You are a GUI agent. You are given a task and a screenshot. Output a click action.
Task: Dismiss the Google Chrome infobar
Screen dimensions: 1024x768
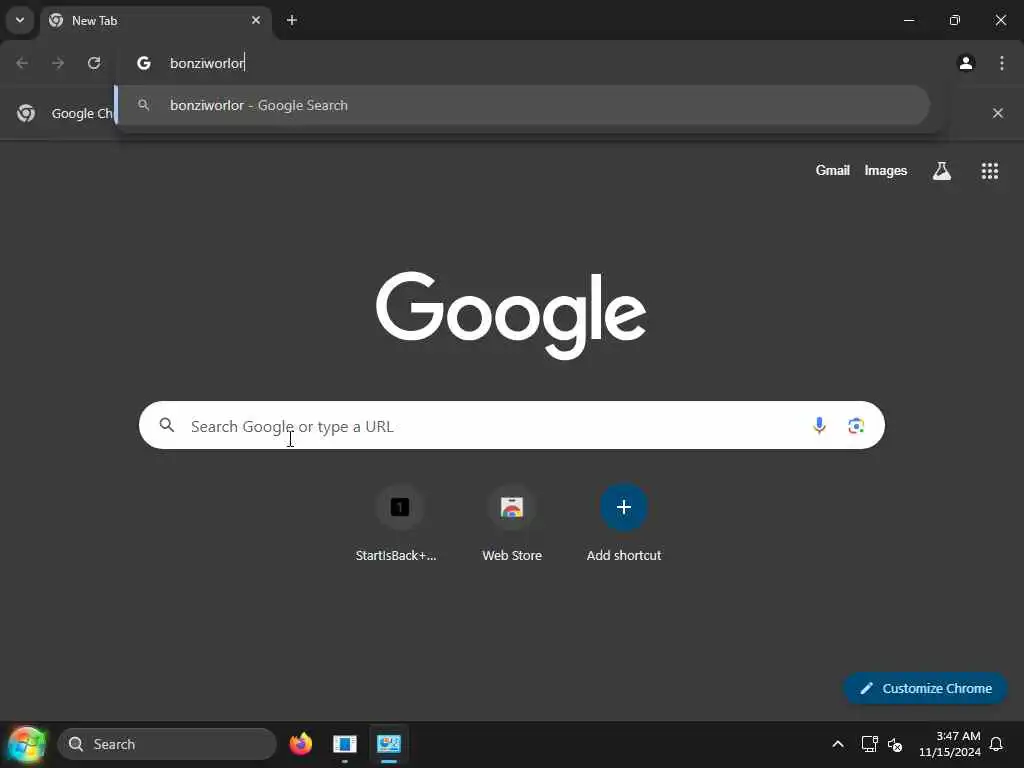point(997,113)
